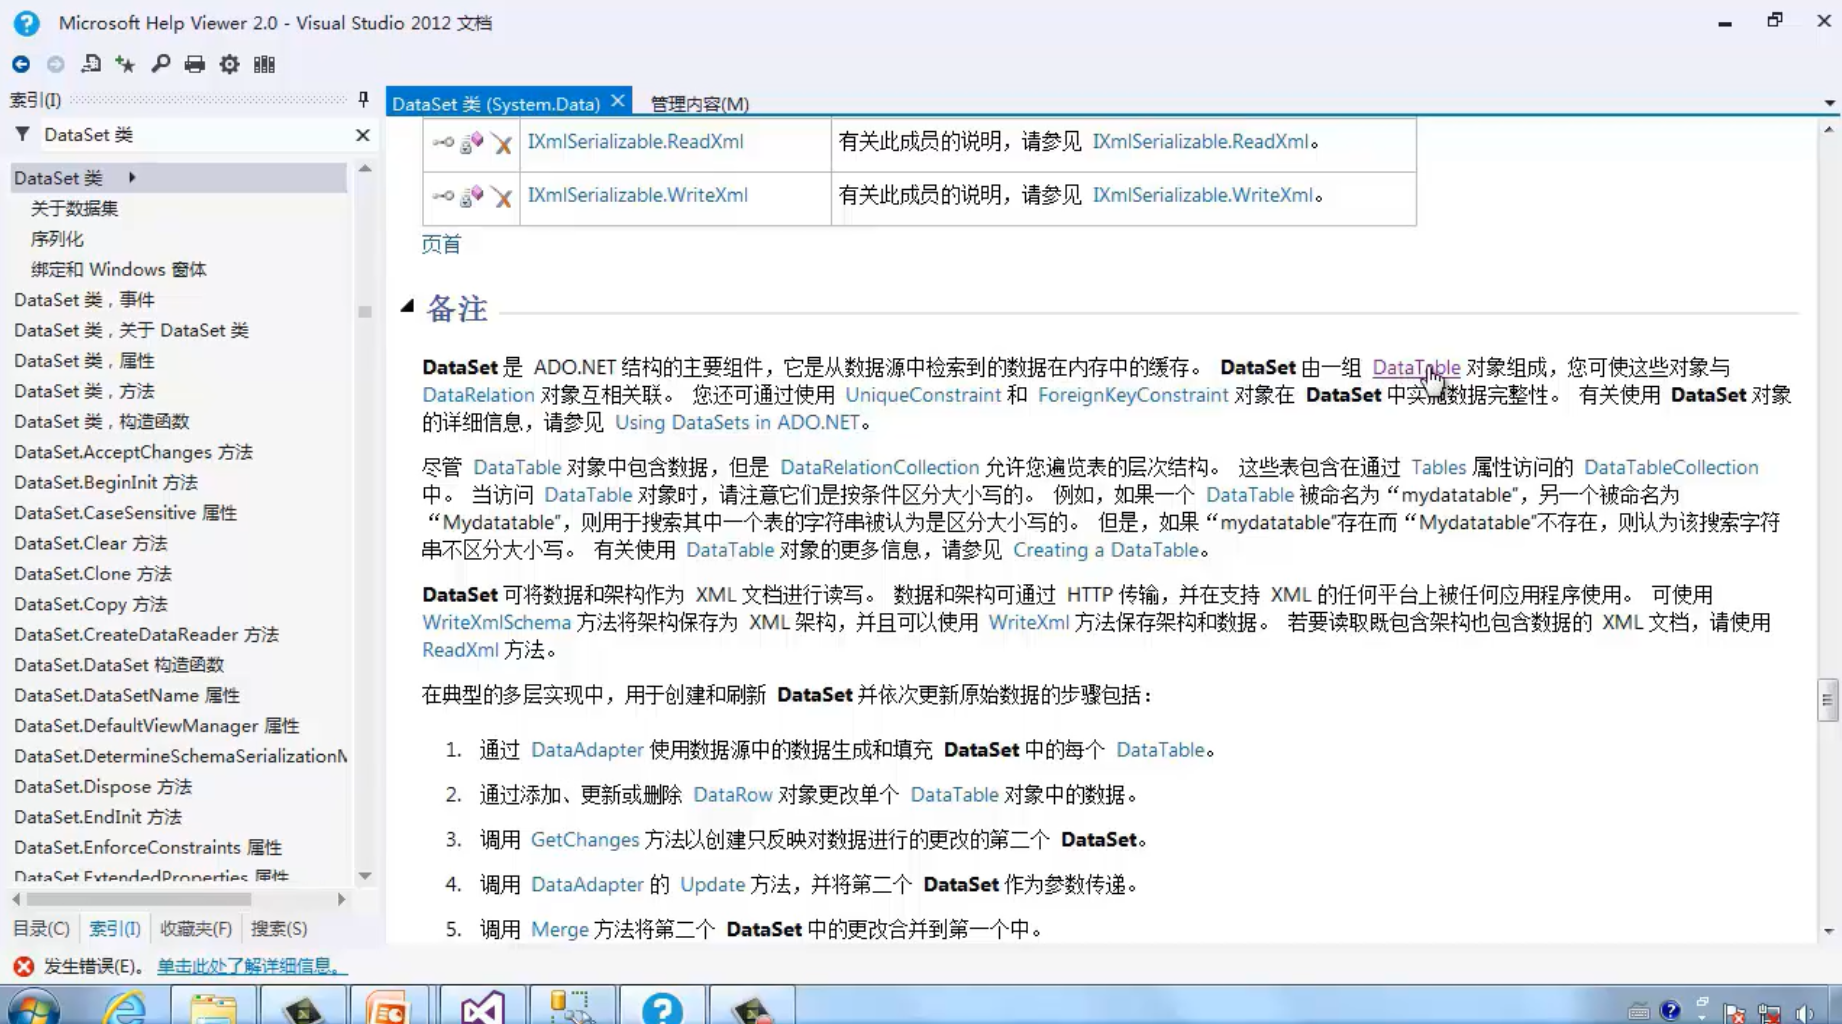Click the 页首 back-to-top link

click(441, 244)
